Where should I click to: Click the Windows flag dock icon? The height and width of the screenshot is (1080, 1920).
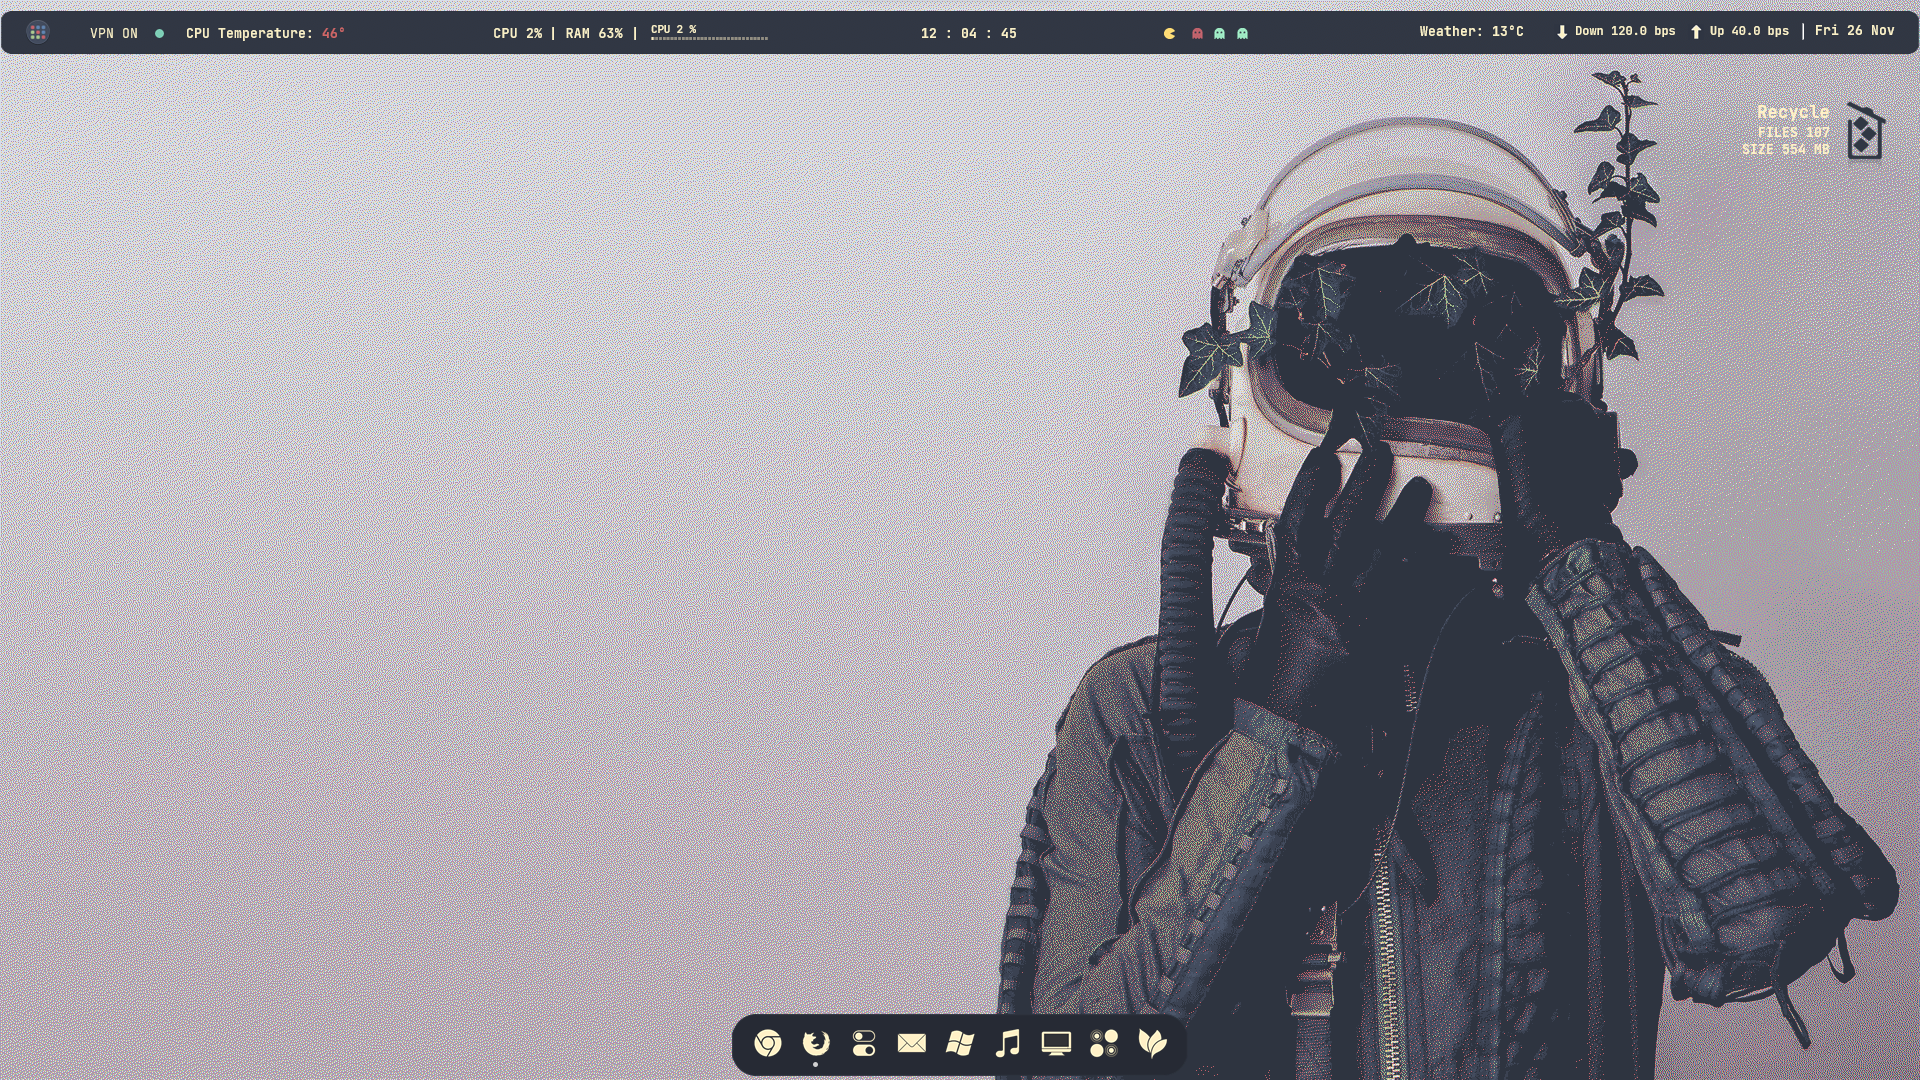pyautogui.click(x=960, y=1043)
